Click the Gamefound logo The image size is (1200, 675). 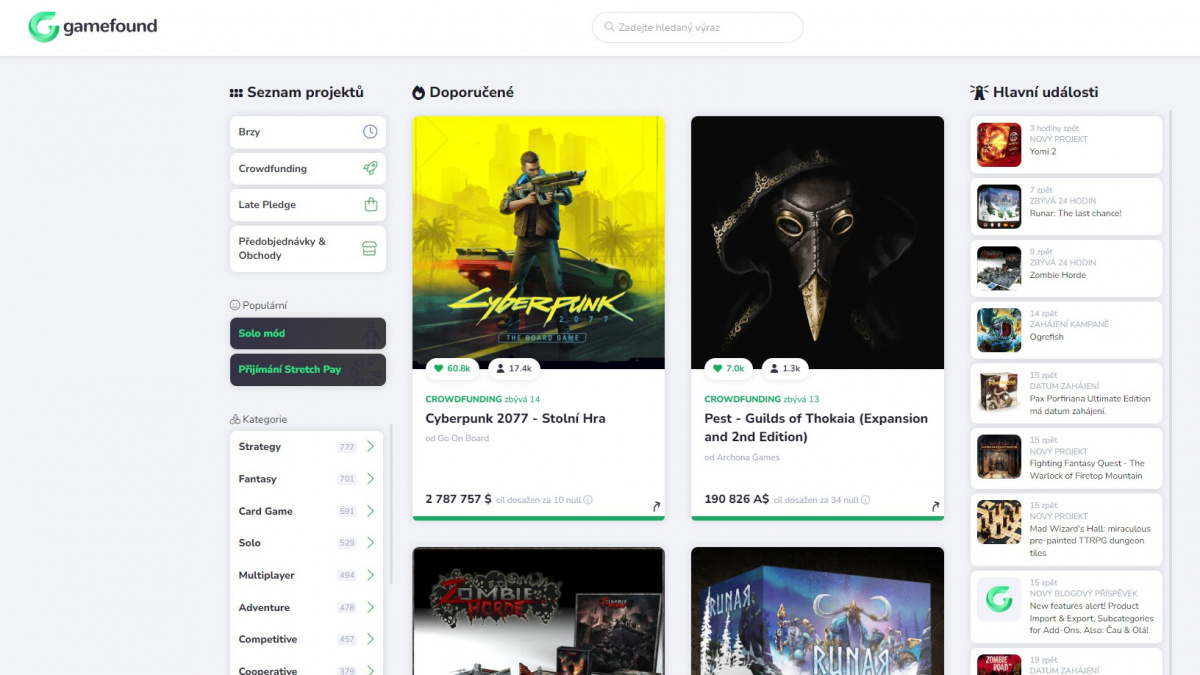point(93,27)
